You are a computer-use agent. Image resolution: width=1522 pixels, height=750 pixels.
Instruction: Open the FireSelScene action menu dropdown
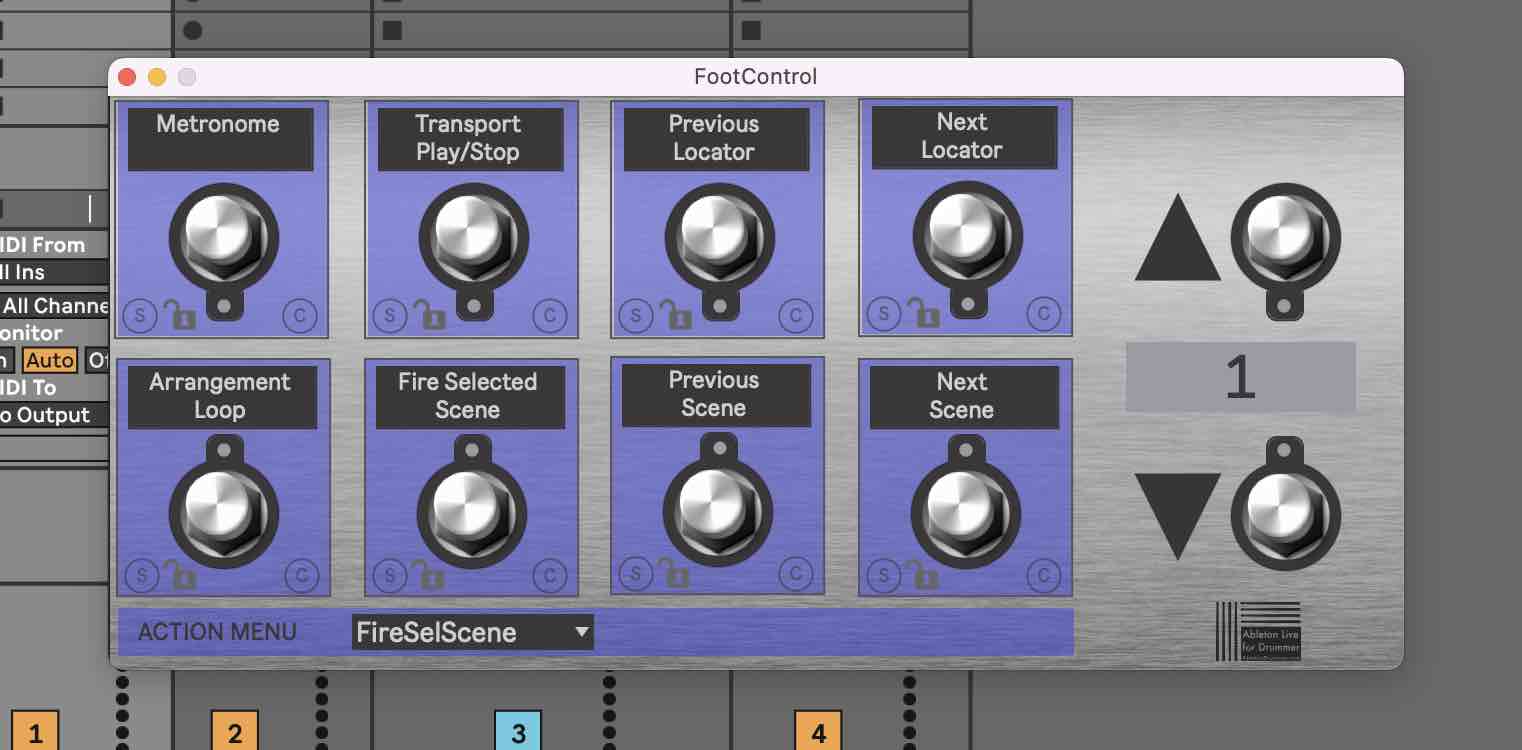tap(473, 632)
